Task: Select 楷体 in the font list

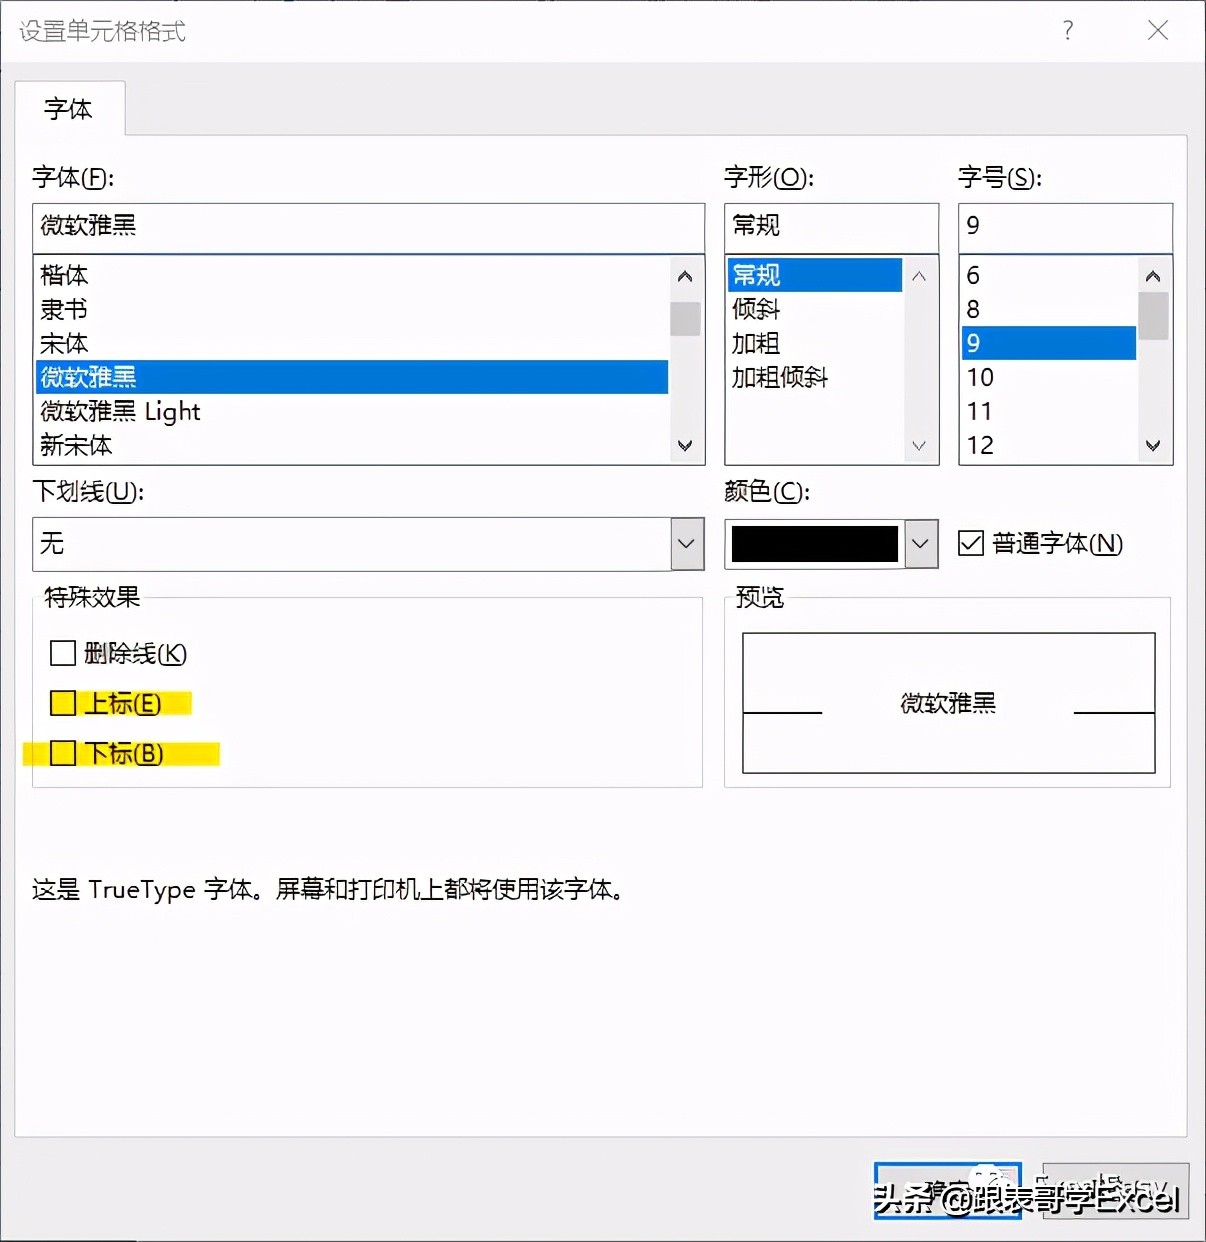Action: pos(63,275)
